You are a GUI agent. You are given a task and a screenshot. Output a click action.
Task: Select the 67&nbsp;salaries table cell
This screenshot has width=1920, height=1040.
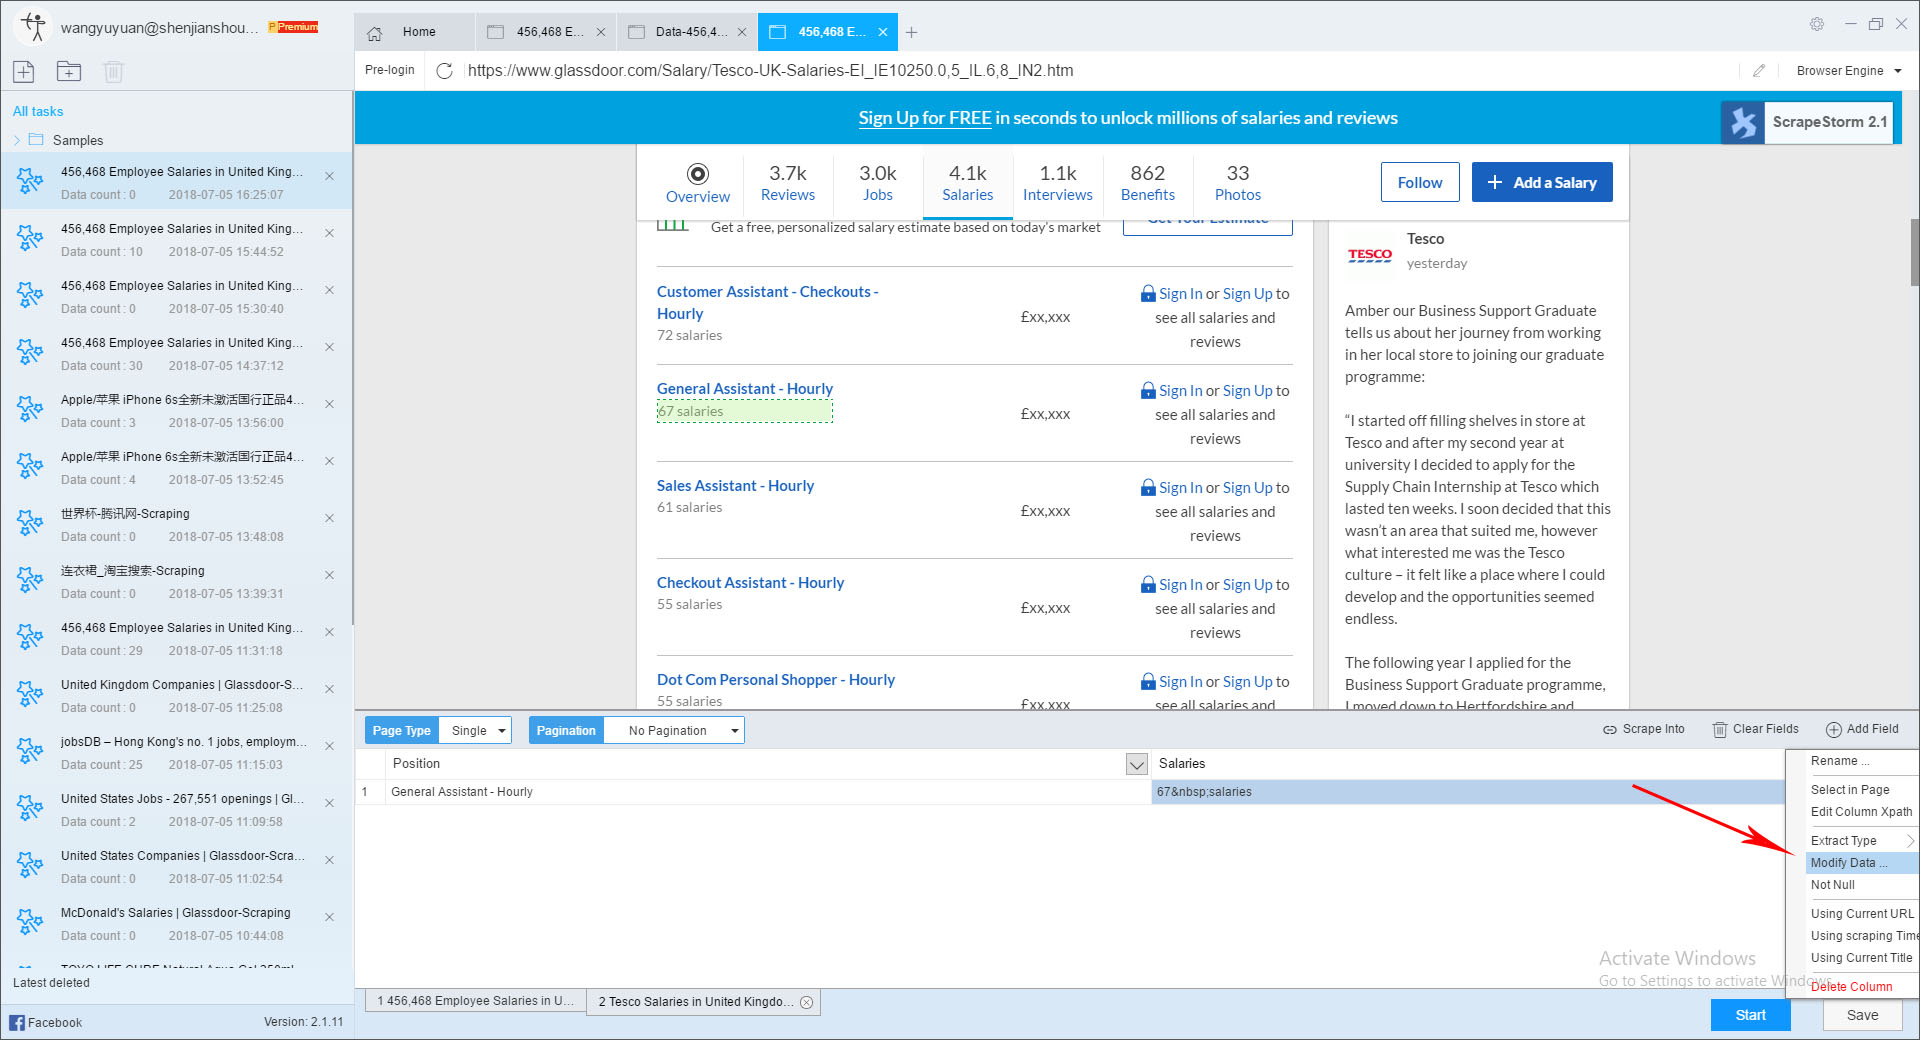click(x=1467, y=792)
